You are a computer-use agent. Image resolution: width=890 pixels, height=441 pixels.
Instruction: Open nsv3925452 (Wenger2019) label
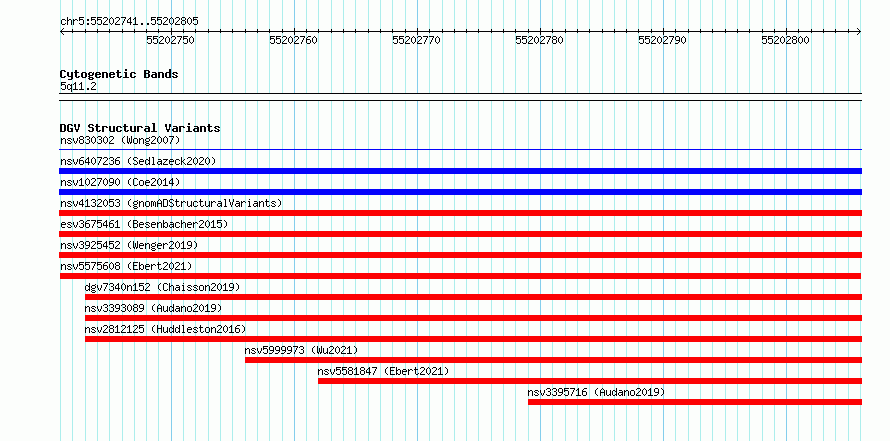129,245
